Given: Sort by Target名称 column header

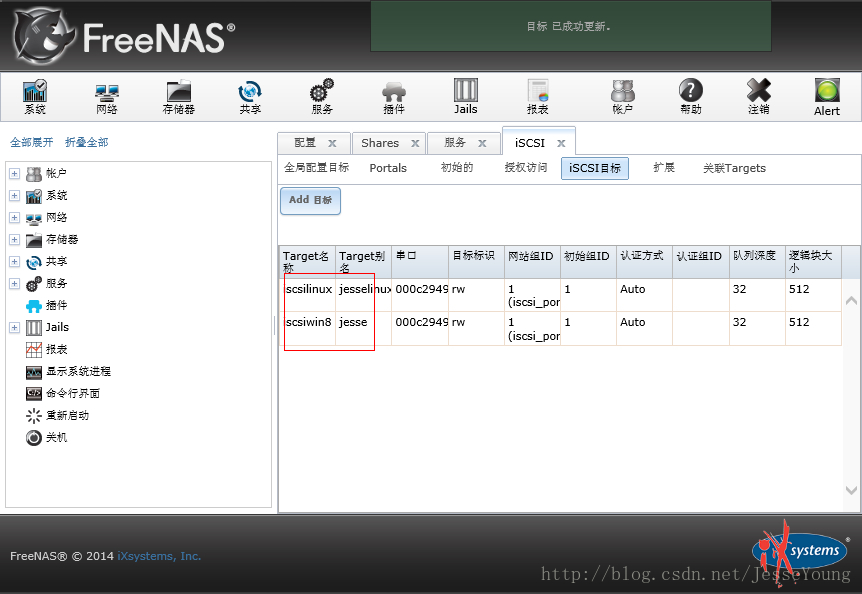Looking at the screenshot, I should pos(307,262).
